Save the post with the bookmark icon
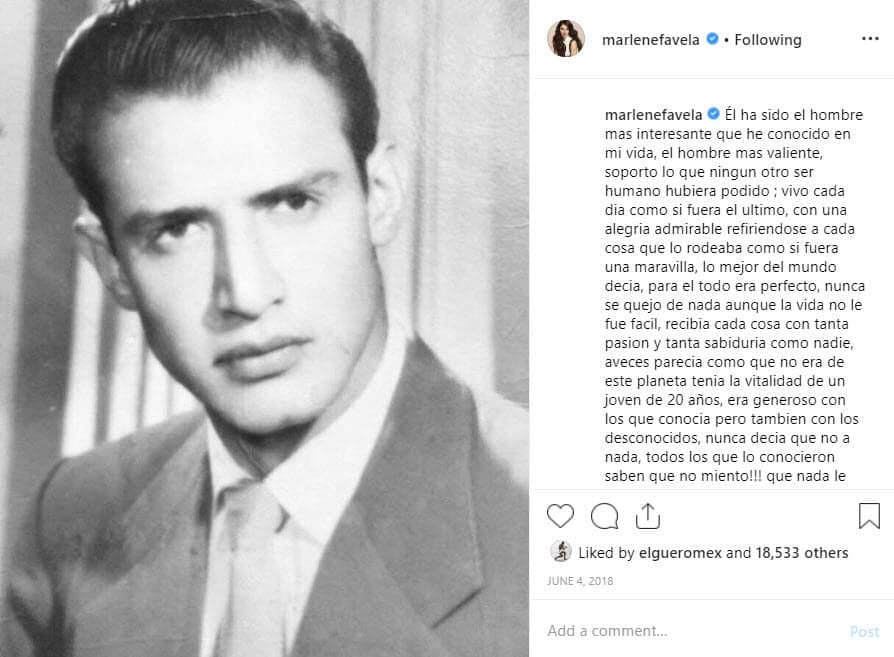Viewport: 894px width, 657px height. 867,516
